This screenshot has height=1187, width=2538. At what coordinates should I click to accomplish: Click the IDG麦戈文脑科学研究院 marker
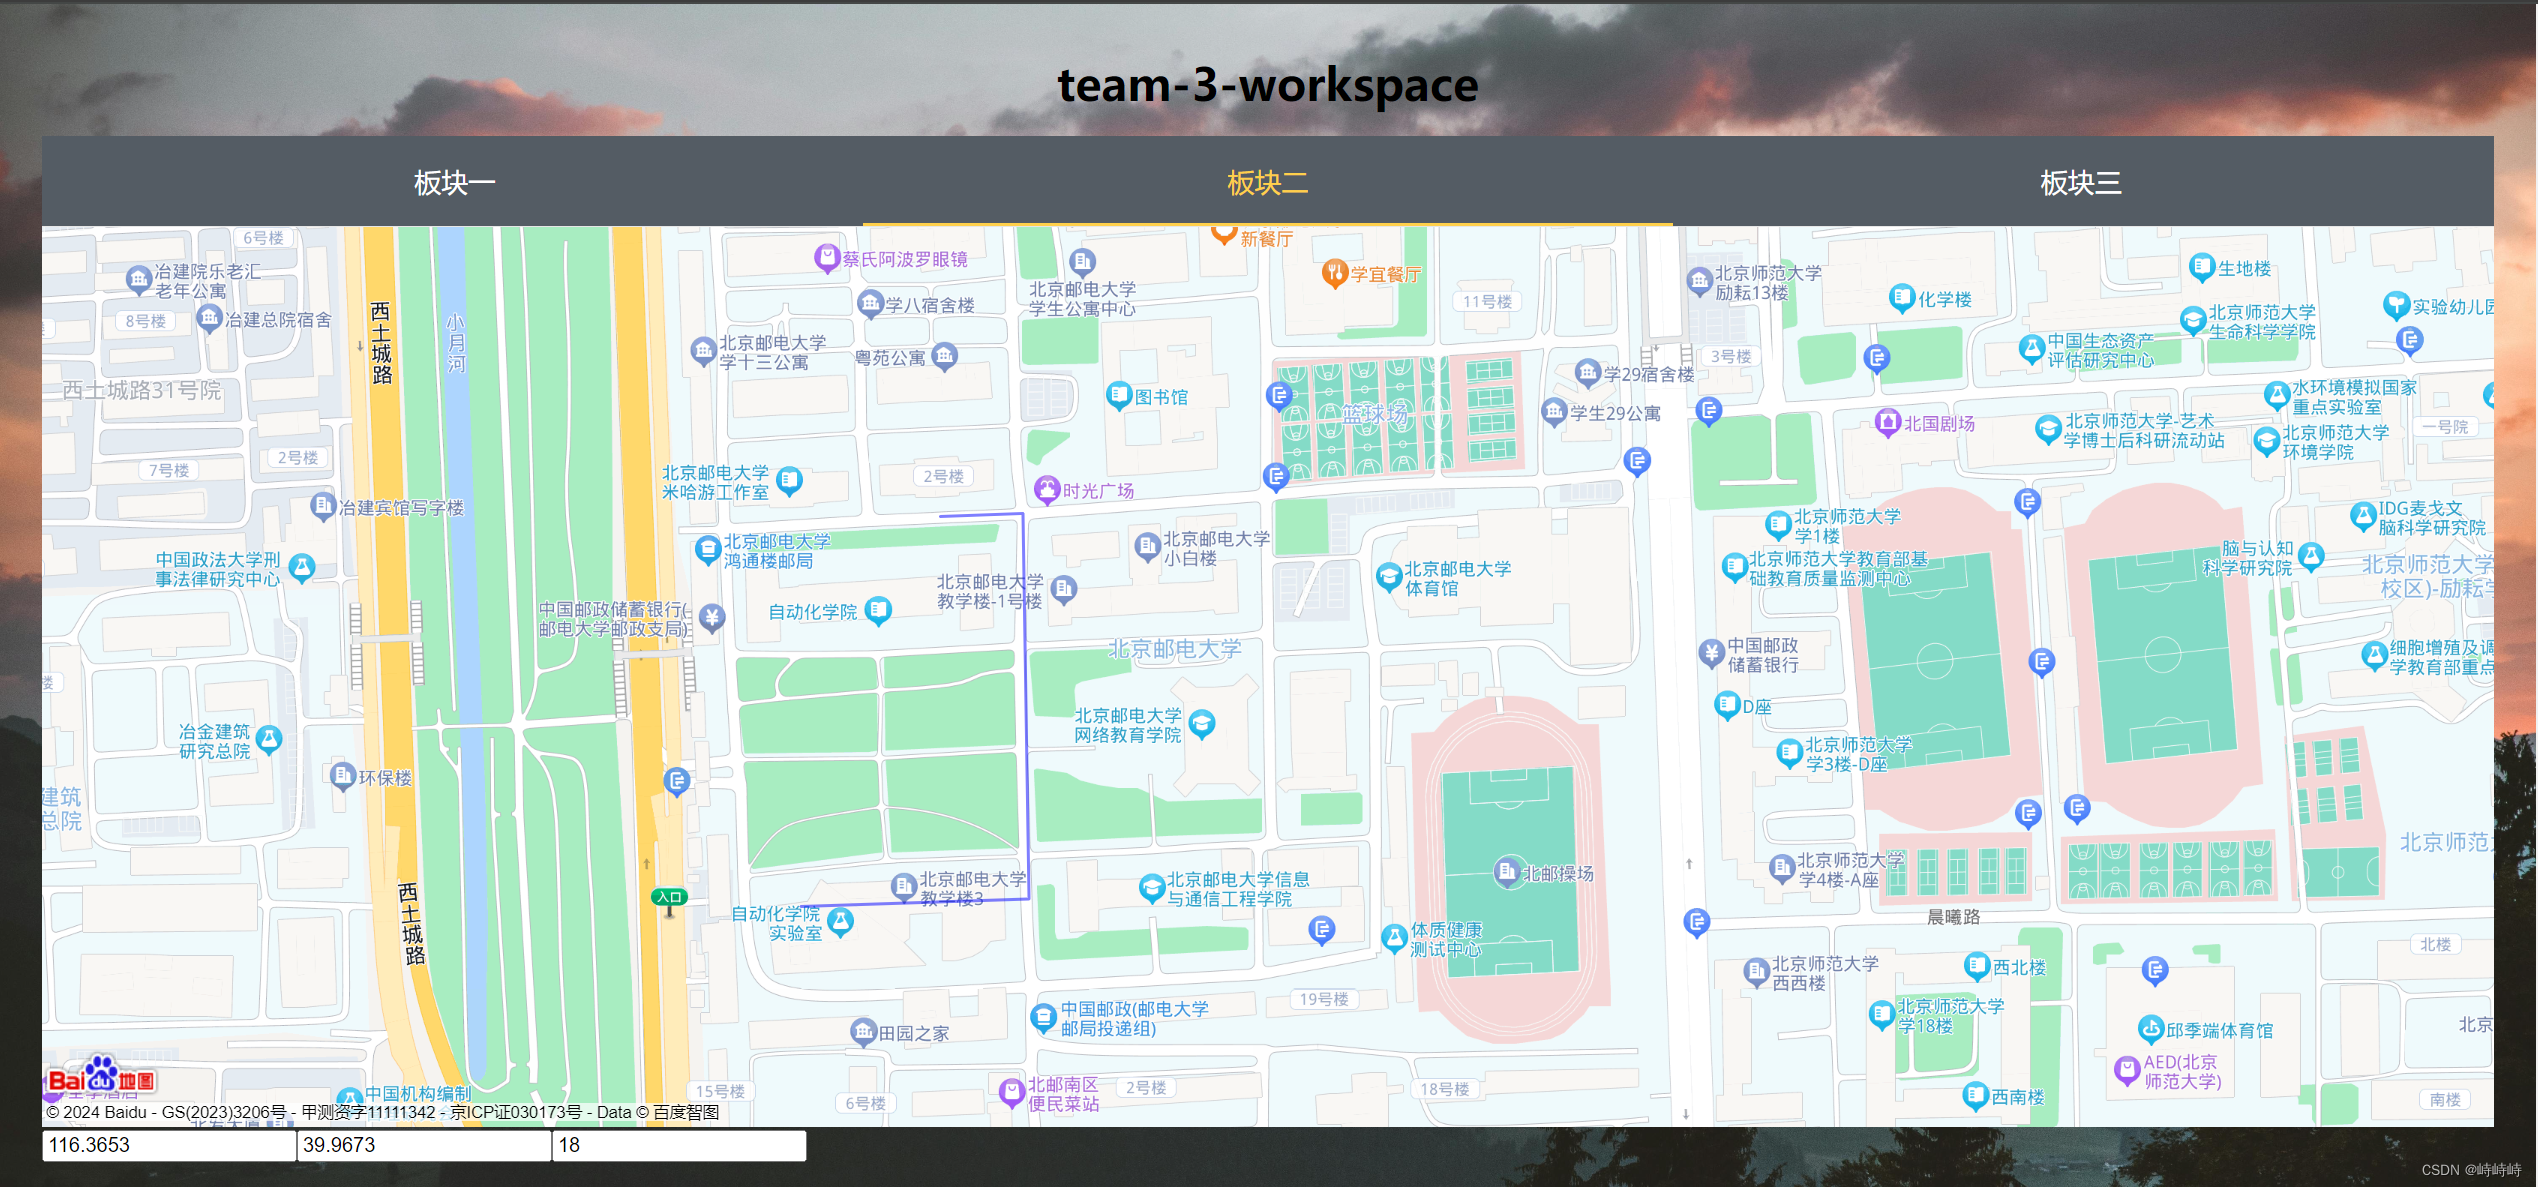[x=2362, y=517]
